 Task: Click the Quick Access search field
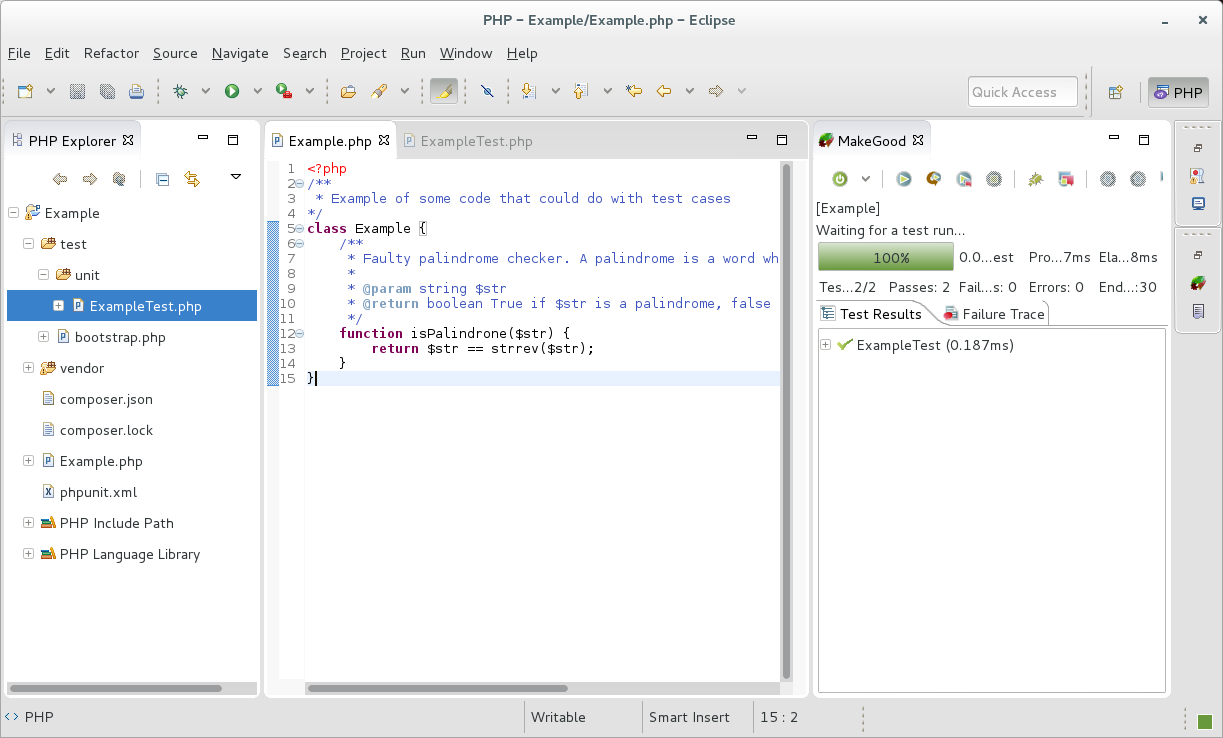pos(1022,92)
